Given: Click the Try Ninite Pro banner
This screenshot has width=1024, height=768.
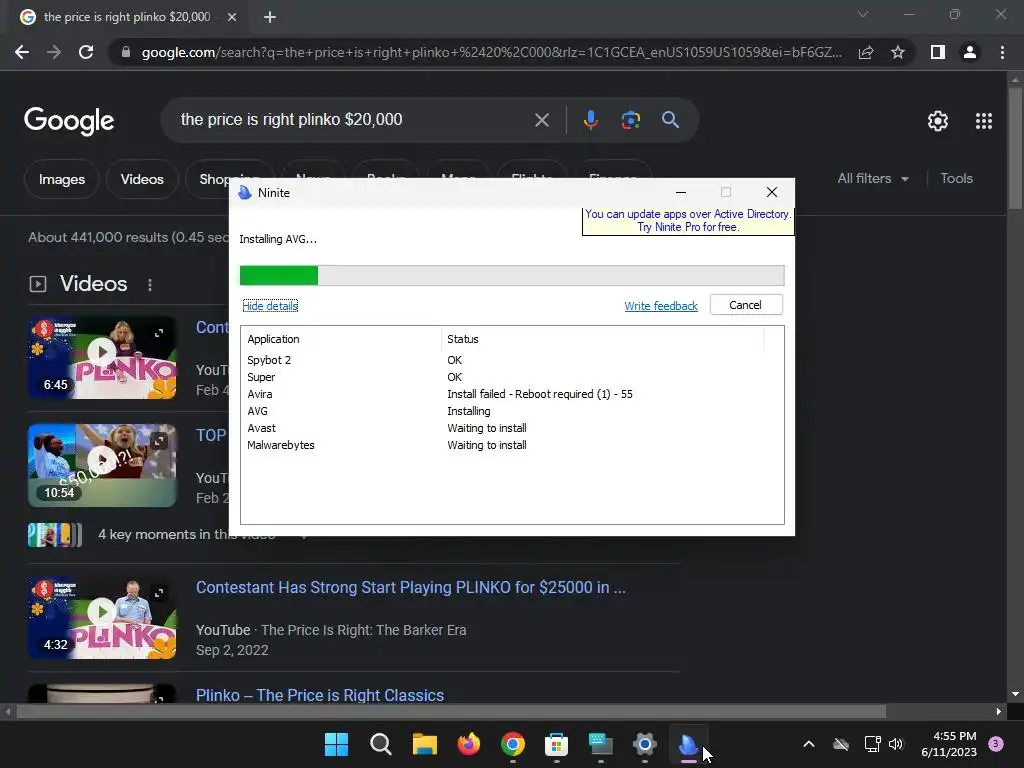Looking at the screenshot, I should pos(688,221).
